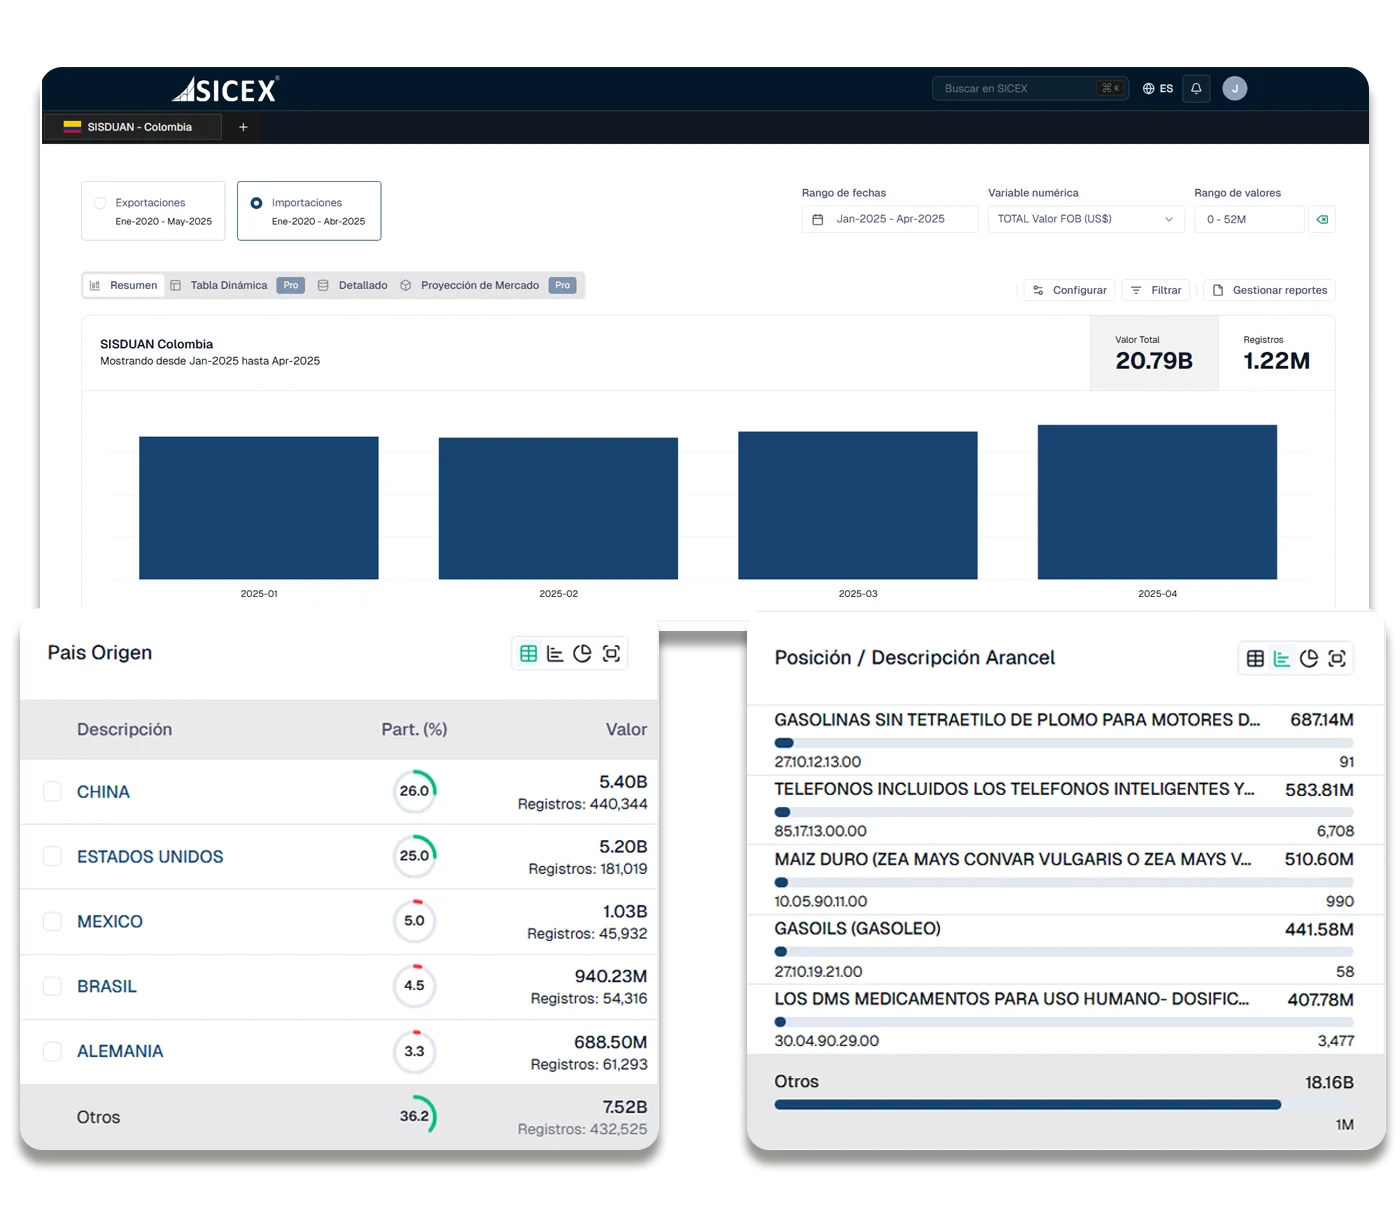Click the Otros row in Pais Origen

[339, 1117]
